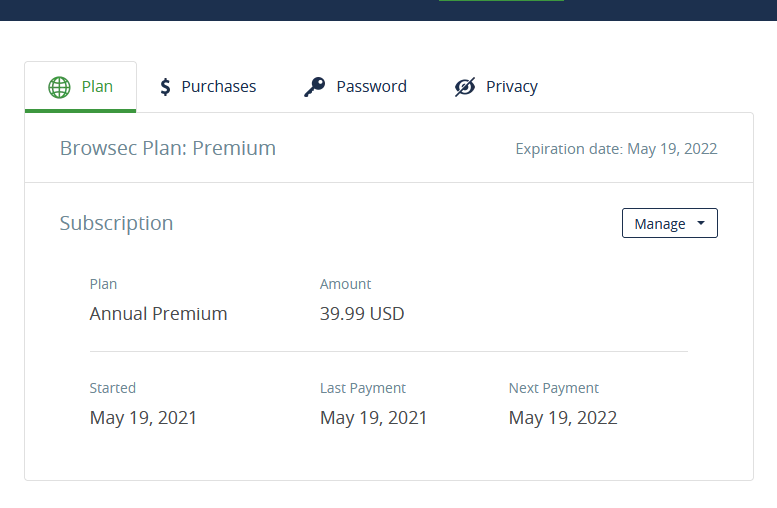The width and height of the screenshot is (777, 508).
Task: Switch to the Purchases tab
Action: [x=208, y=87]
